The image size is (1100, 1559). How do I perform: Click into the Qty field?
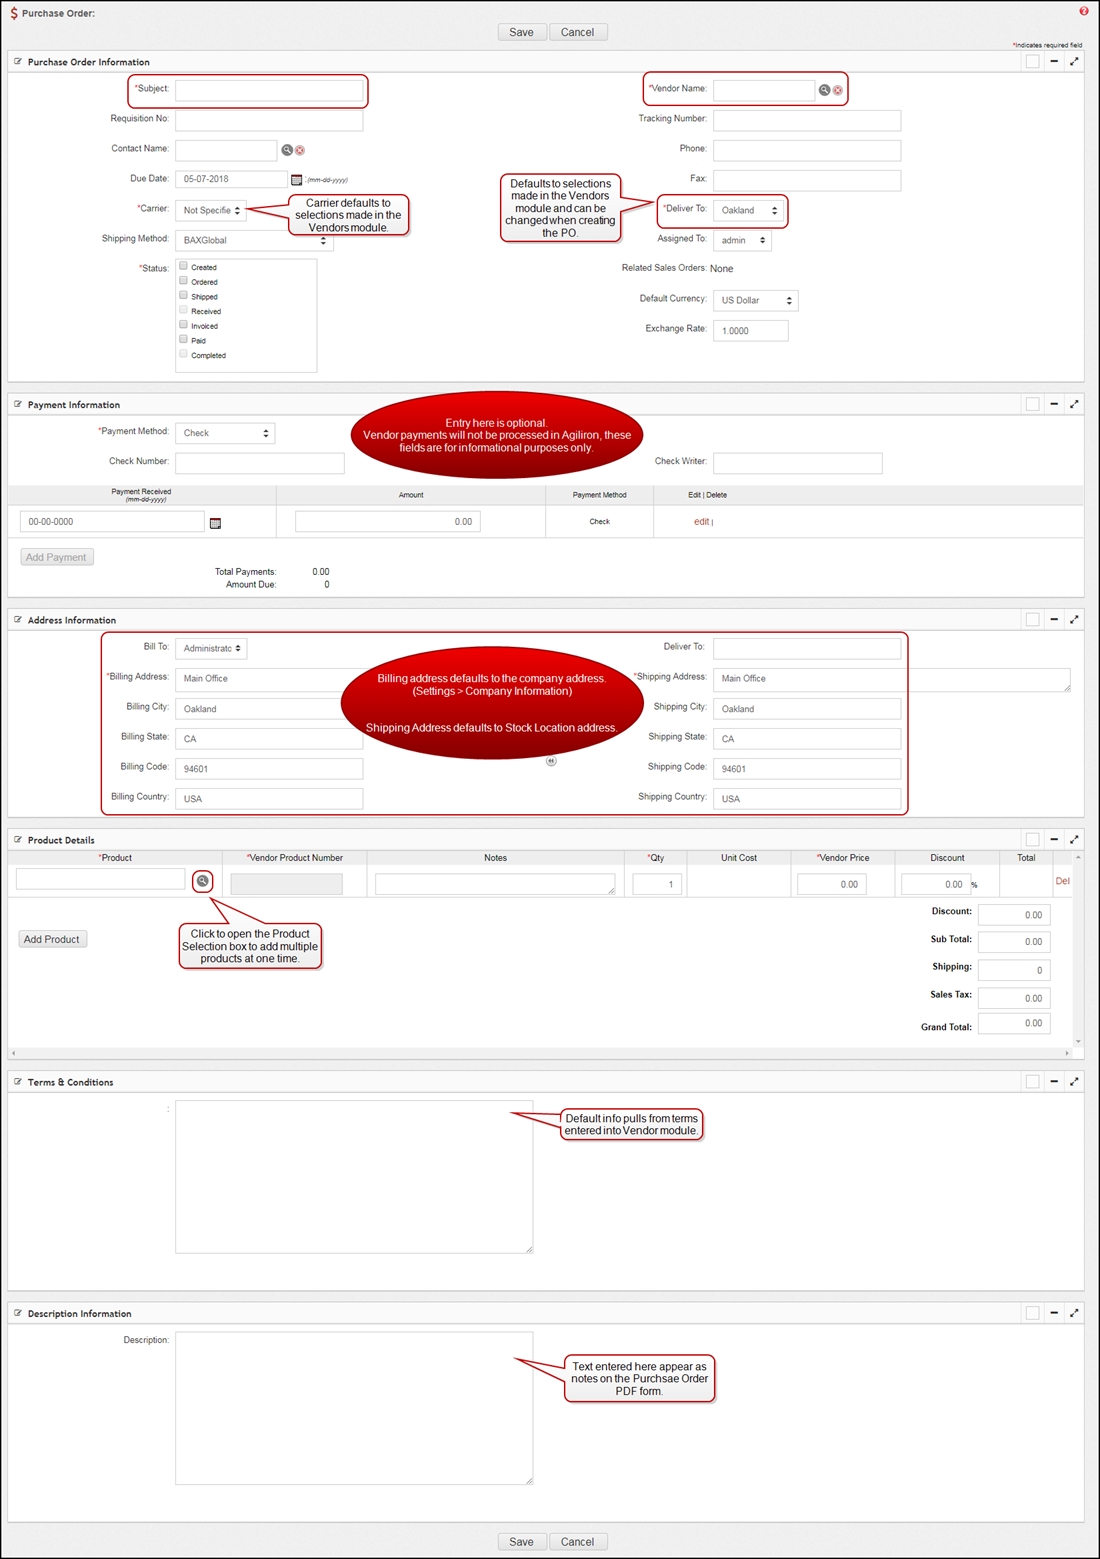pyautogui.click(x=657, y=884)
